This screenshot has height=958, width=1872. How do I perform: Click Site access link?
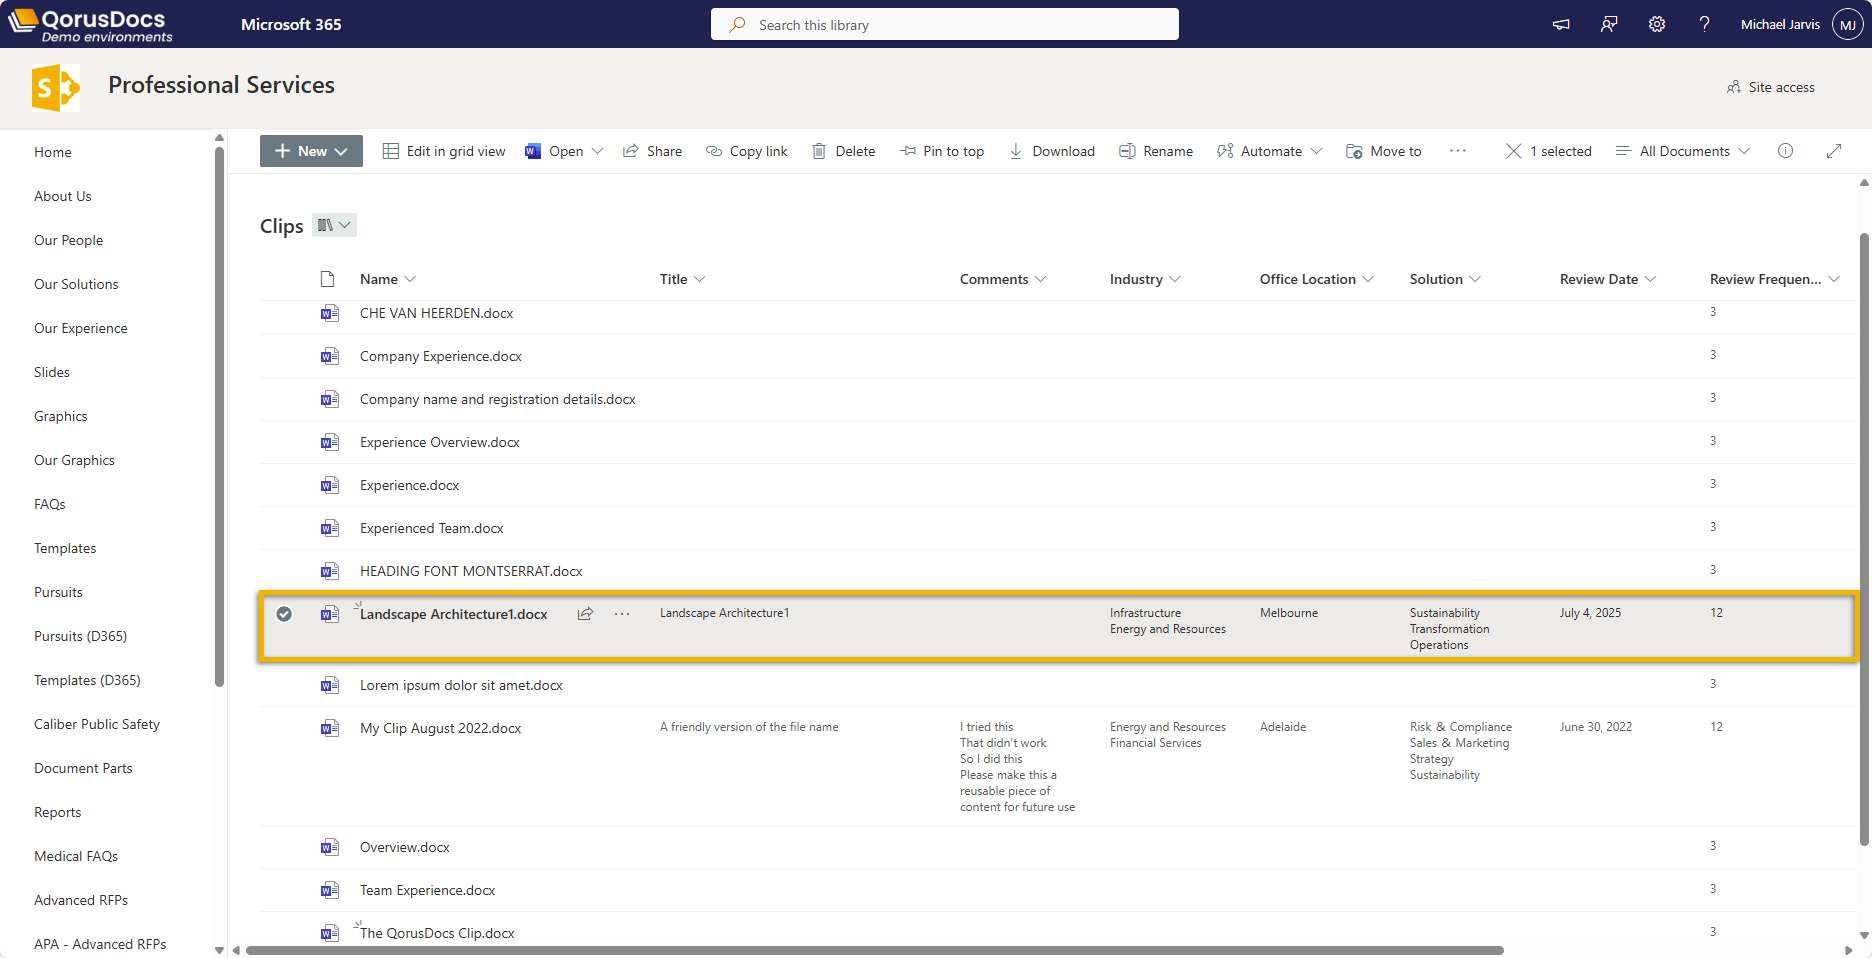click(x=1771, y=87)
